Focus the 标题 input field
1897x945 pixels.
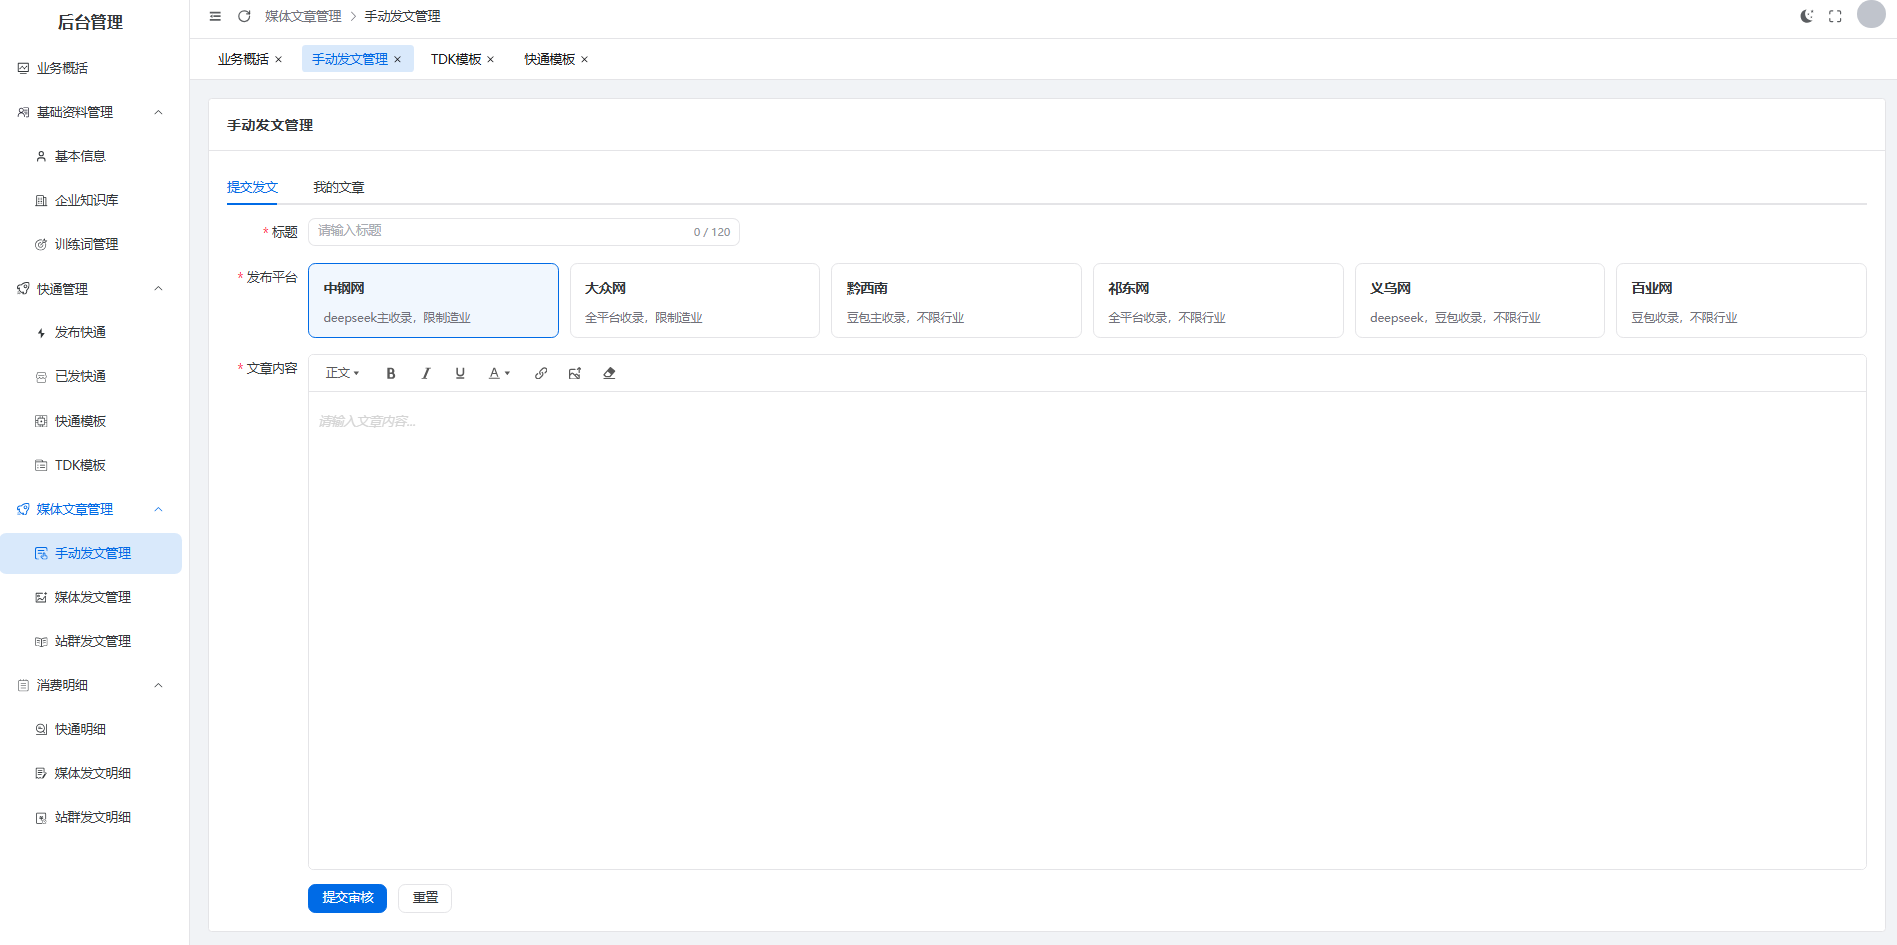(524, 232)
